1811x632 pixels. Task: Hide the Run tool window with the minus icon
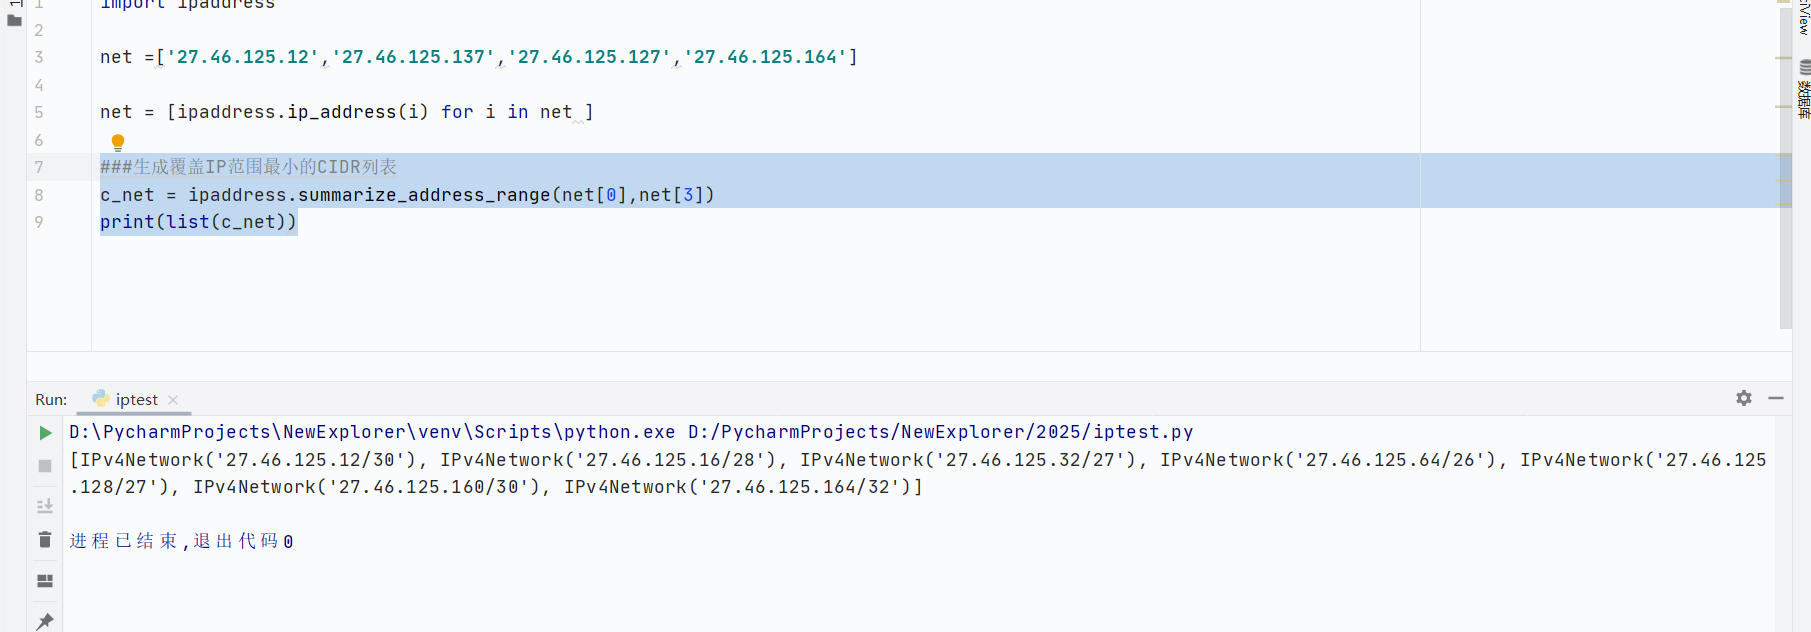point(1776,398)
